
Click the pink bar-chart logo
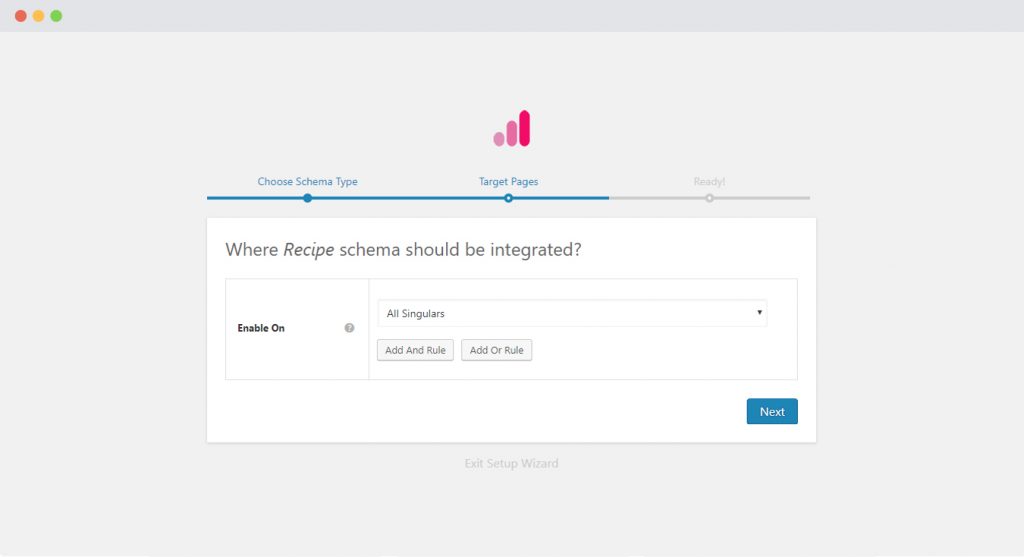(511, 129)
